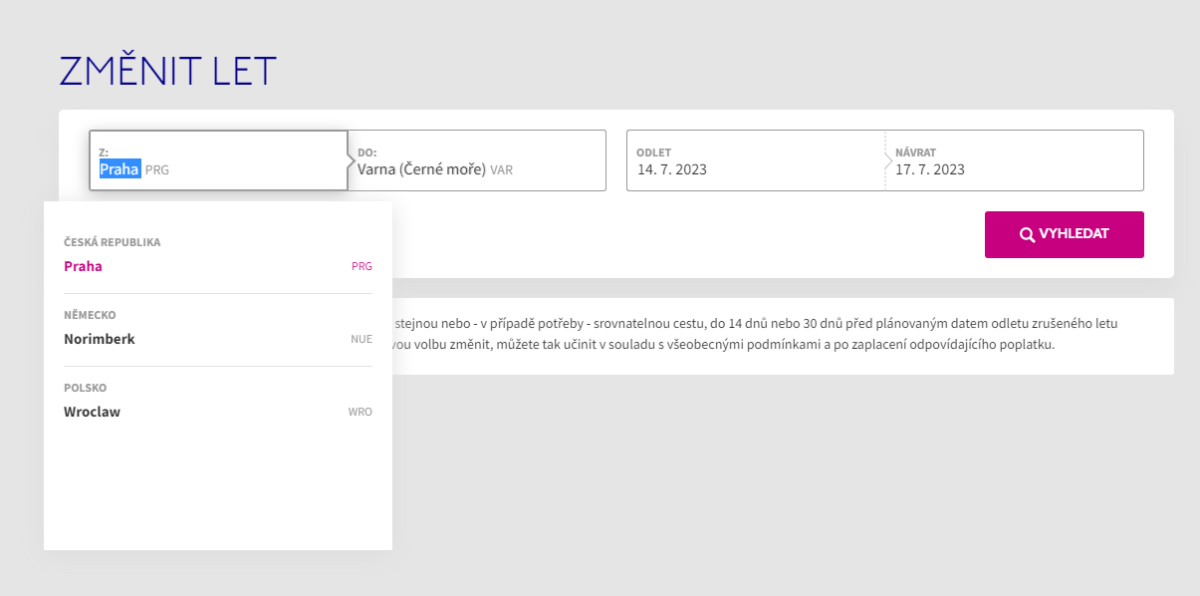Click the arrow between Z and DO fields

click(x=350, y=160)
